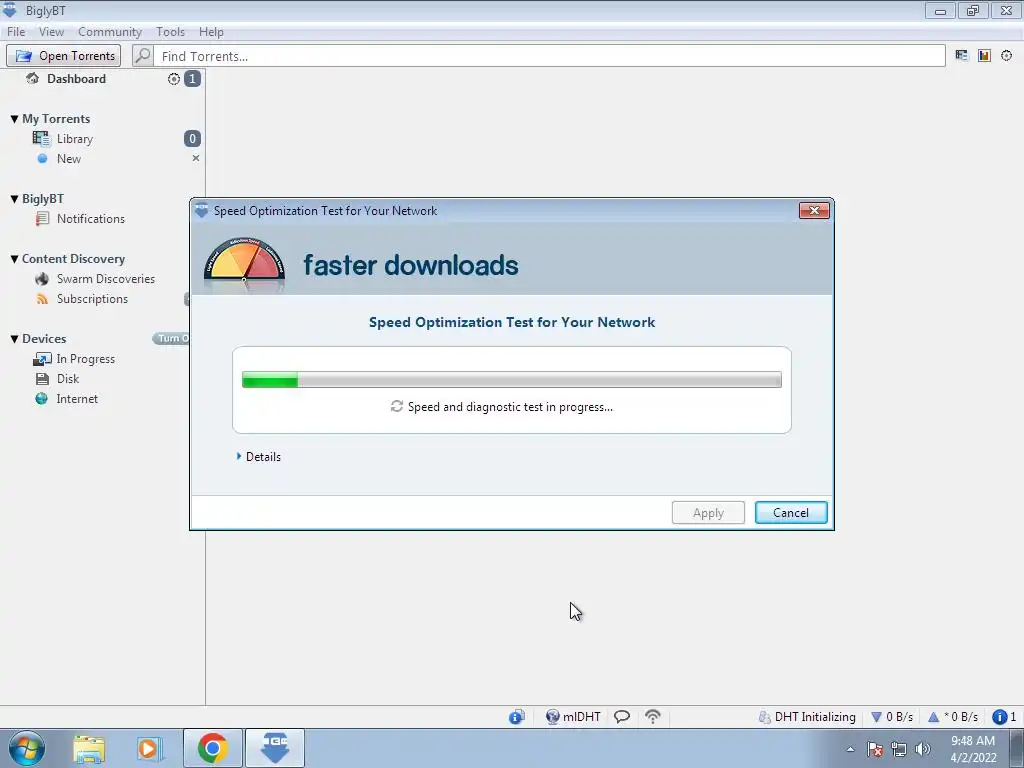Select the New torrents entry

69,159
